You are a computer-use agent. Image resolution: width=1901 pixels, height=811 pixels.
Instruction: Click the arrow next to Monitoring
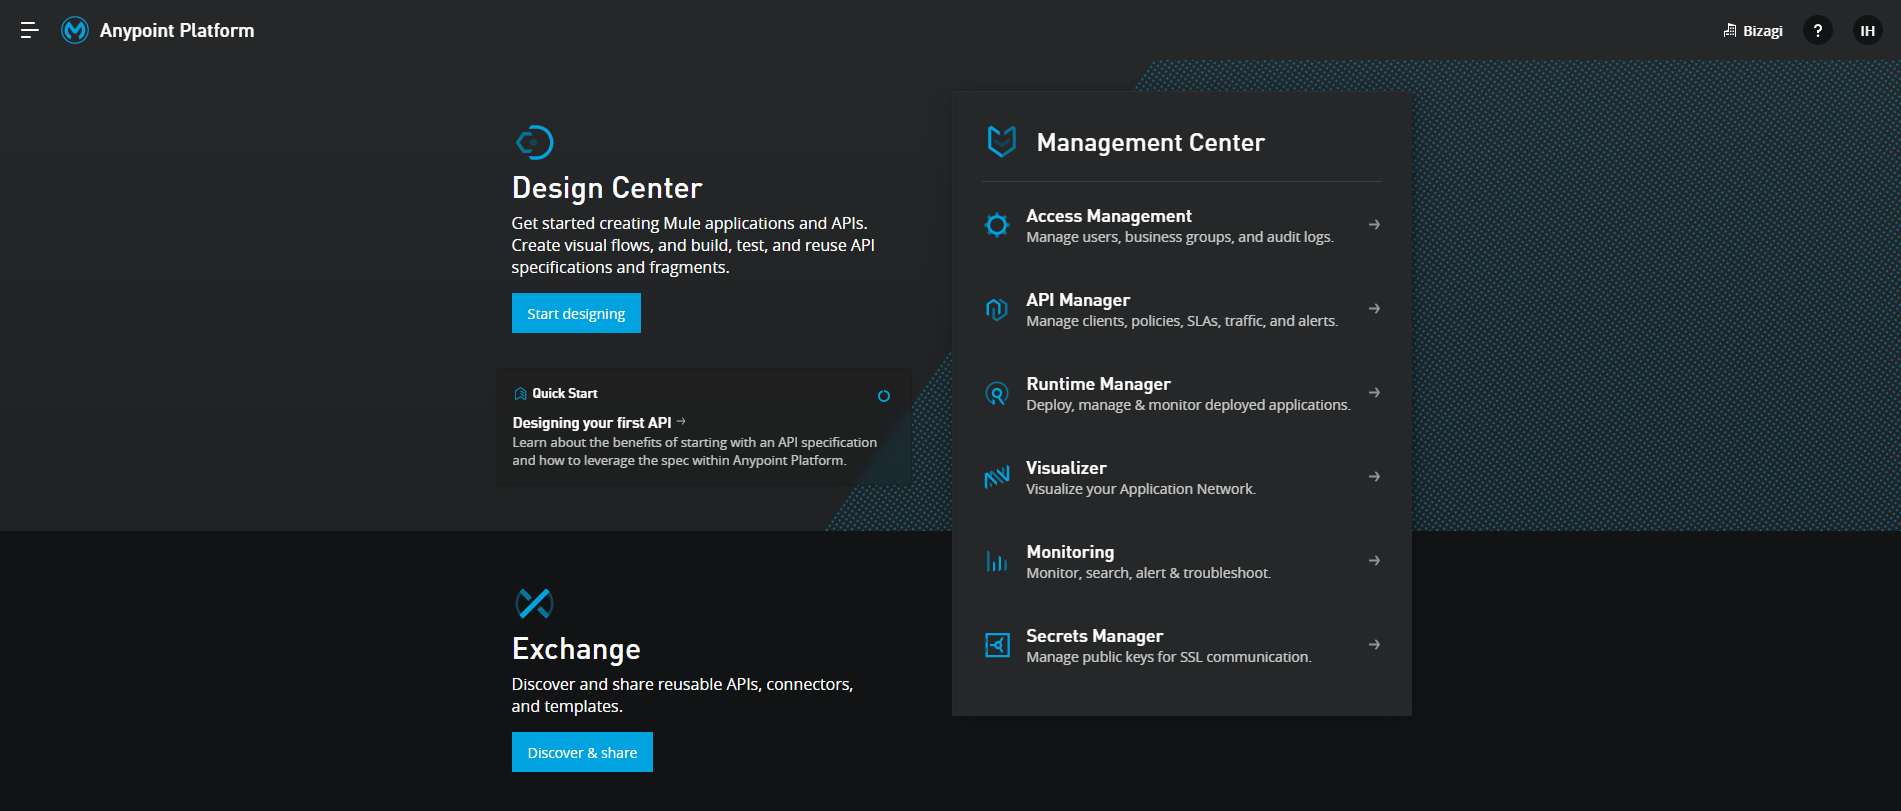coord(1374,561)
